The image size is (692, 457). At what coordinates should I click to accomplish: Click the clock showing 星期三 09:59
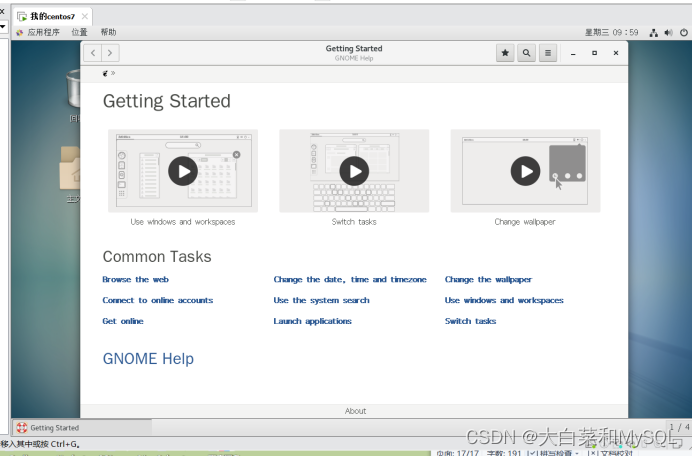[x=612, y=32]
